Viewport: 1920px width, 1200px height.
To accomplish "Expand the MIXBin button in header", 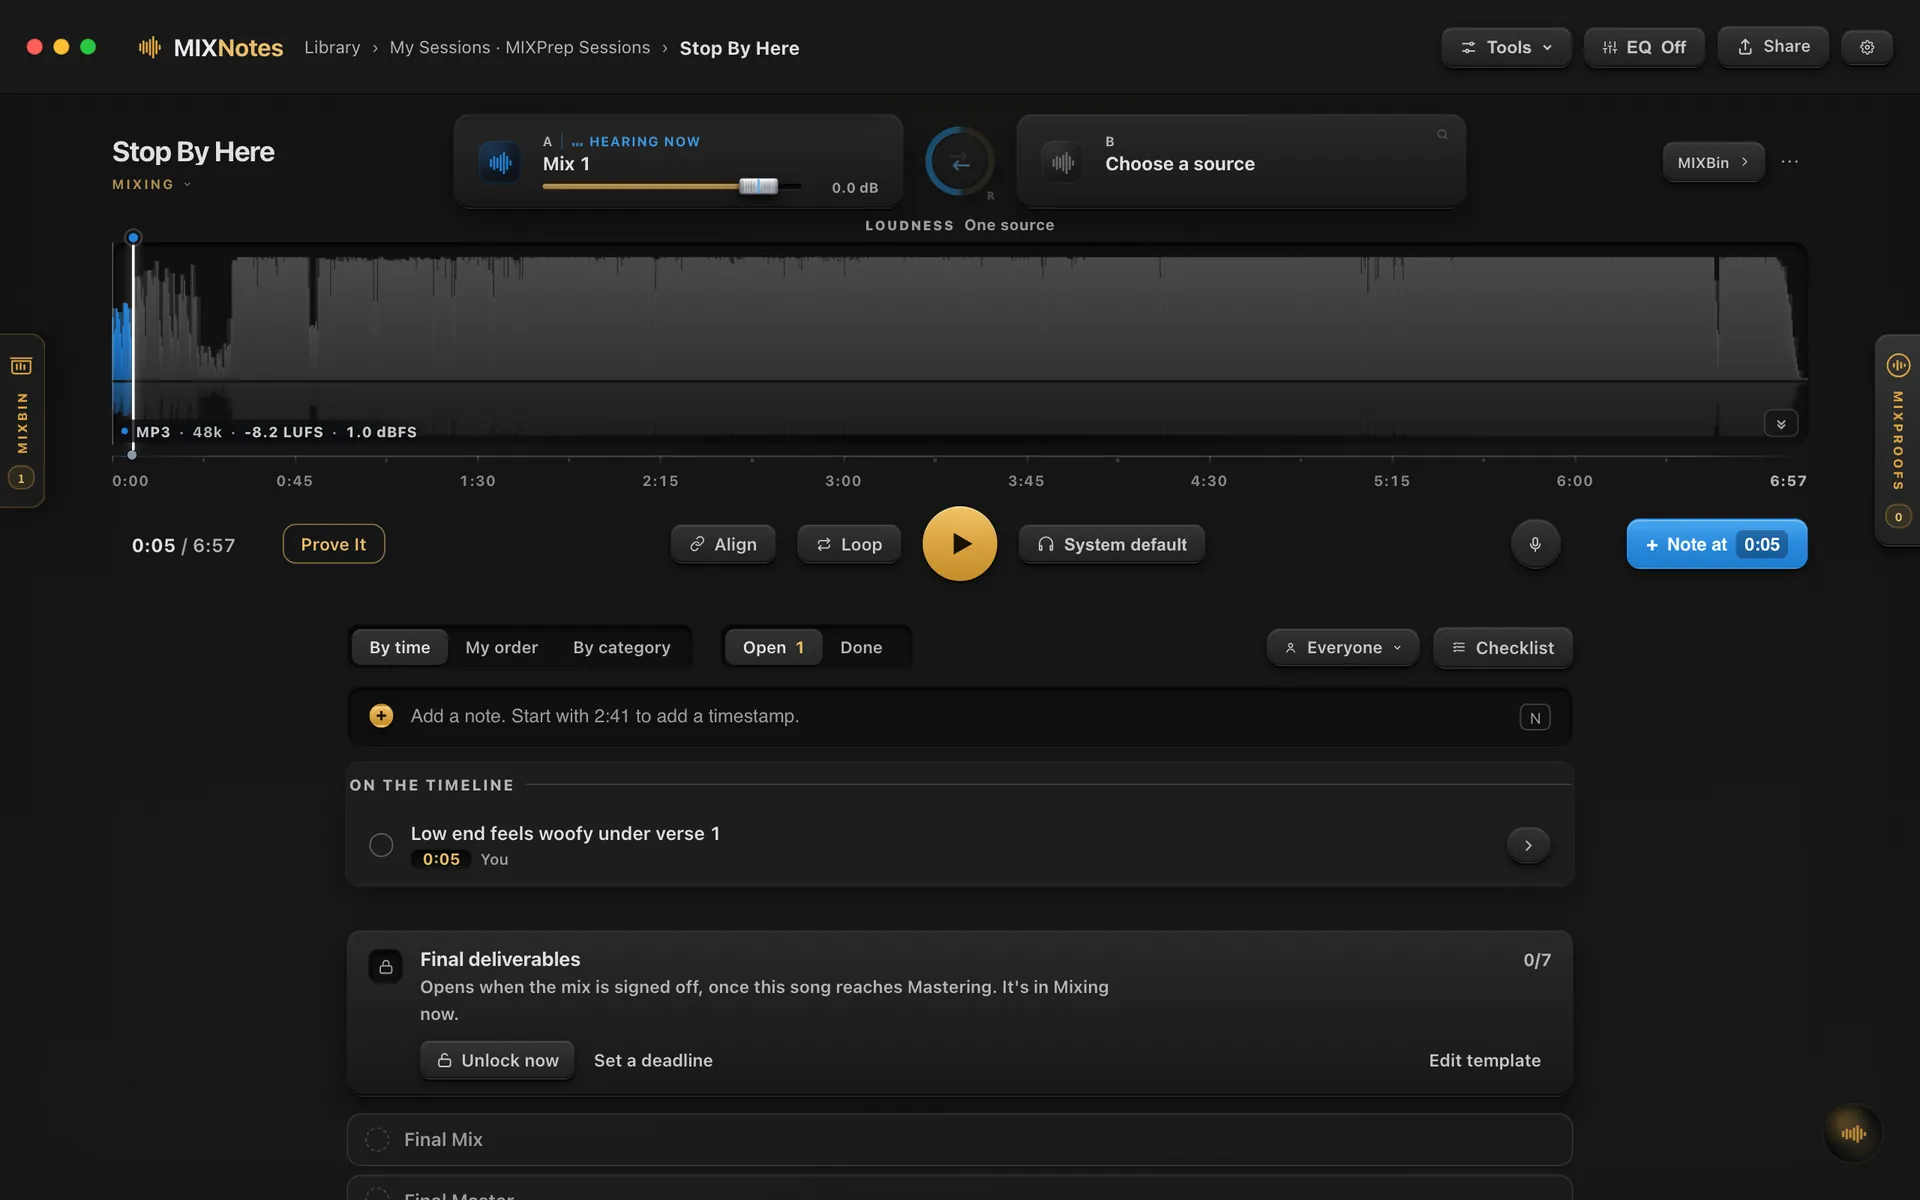I will point(1713,162).
